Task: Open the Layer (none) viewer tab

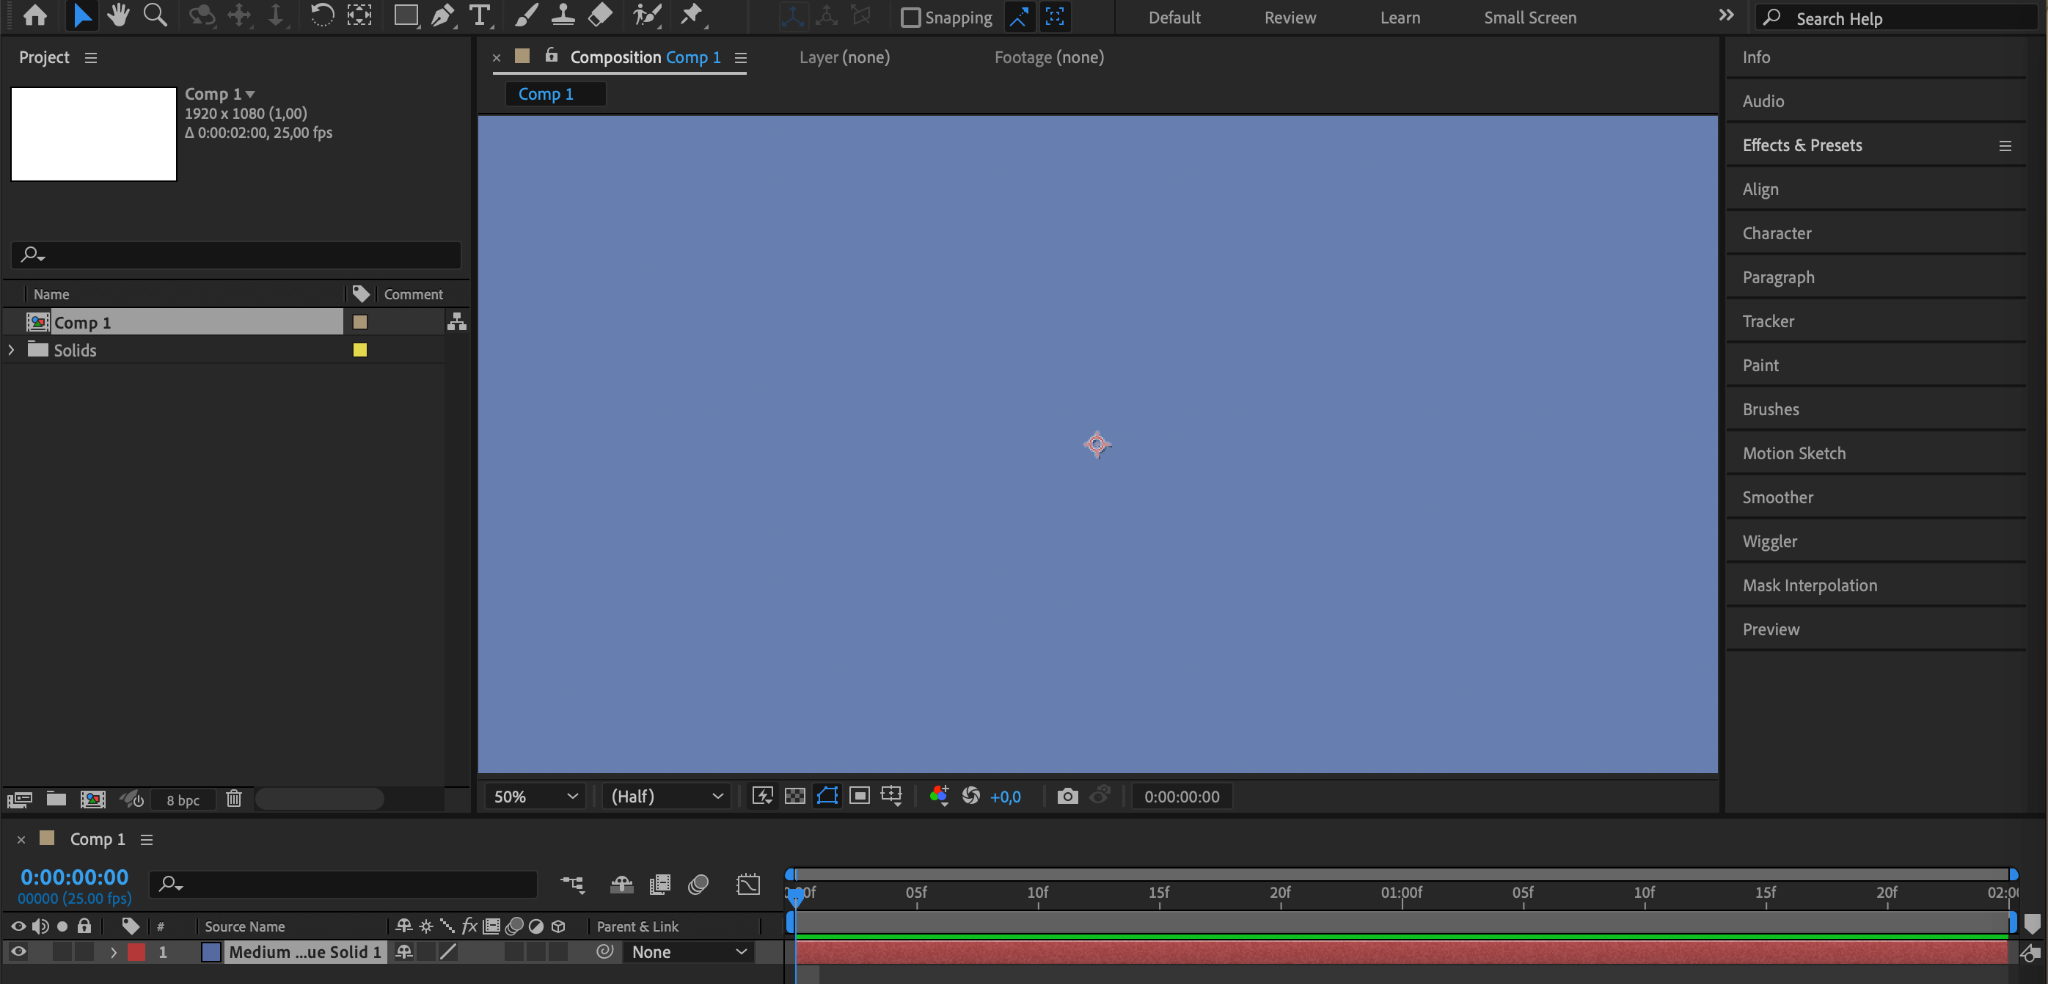Action: pos(844,57)
